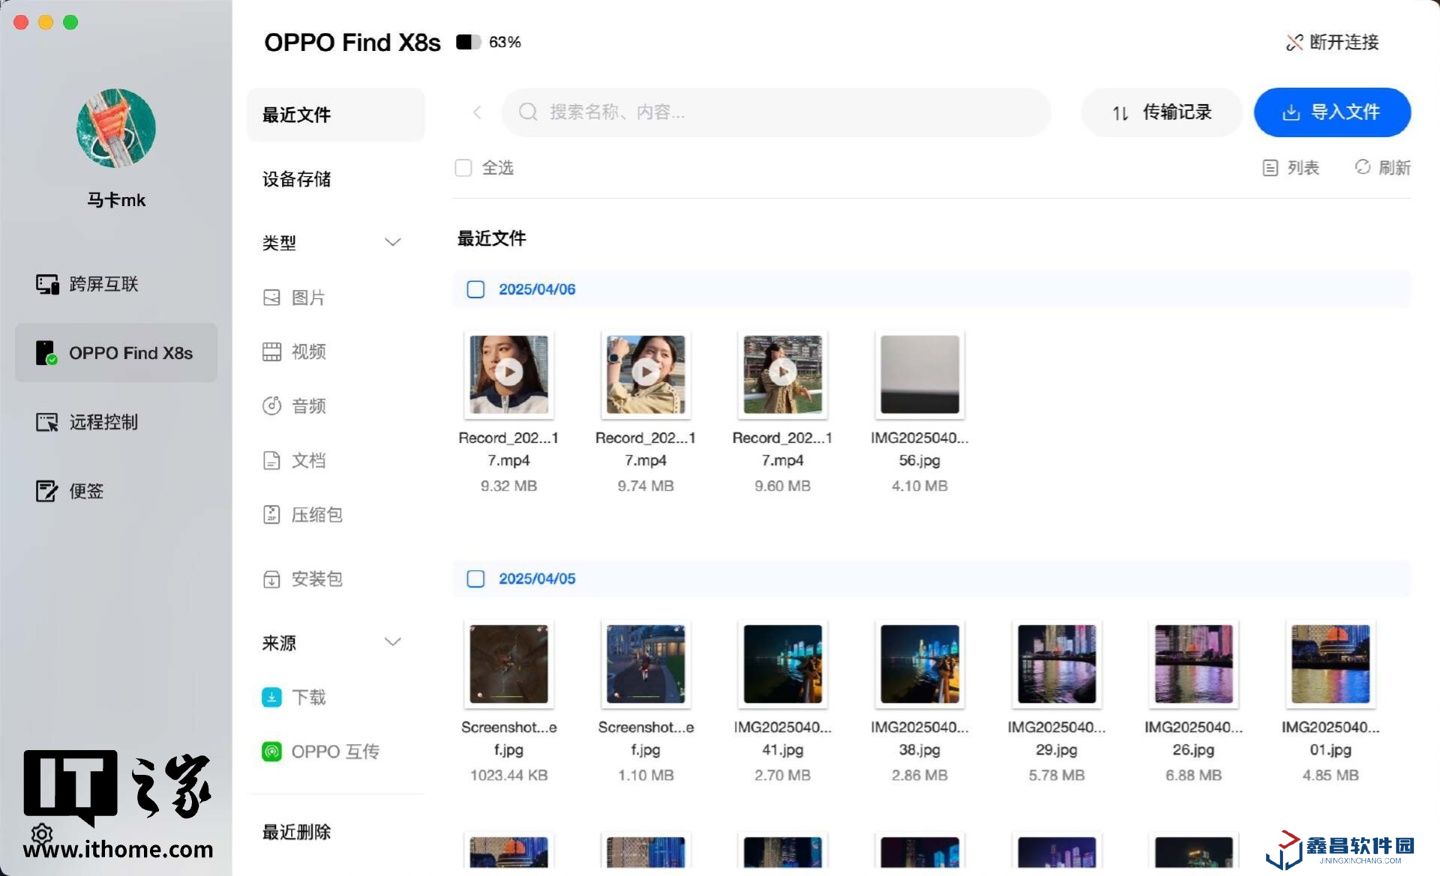This screenshot has height=876, width=1440.
Task: Open the OPPO 互传 source icon
Action: (272, 751)
